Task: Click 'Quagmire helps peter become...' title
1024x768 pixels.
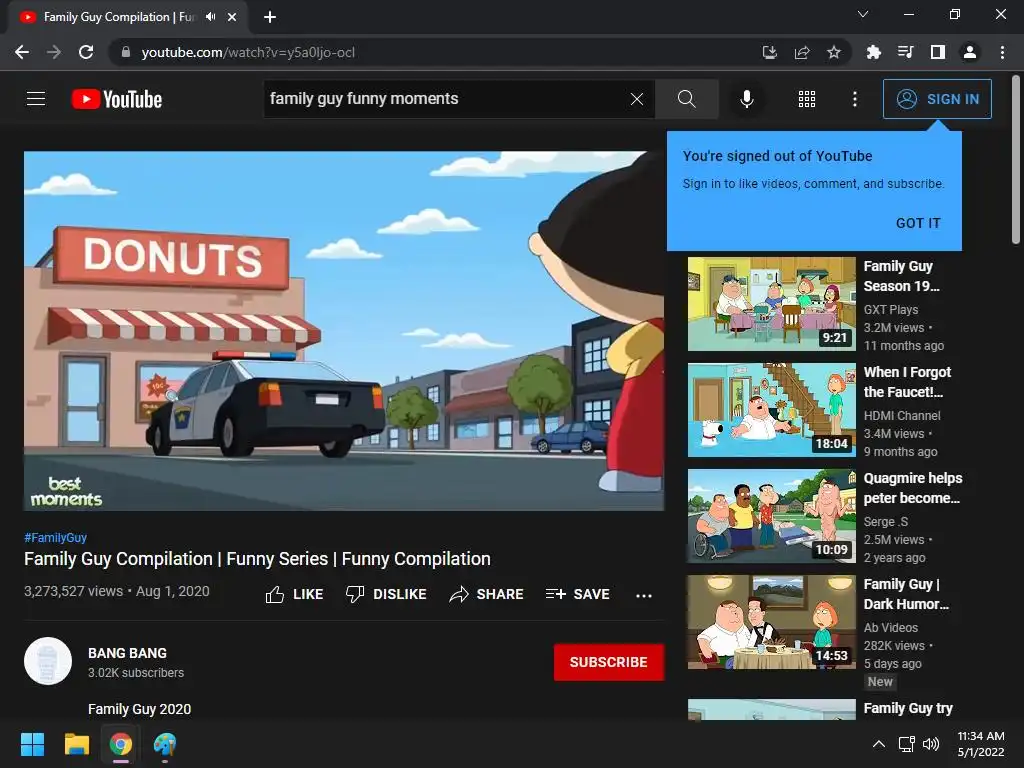Action: tap(913, 488)
